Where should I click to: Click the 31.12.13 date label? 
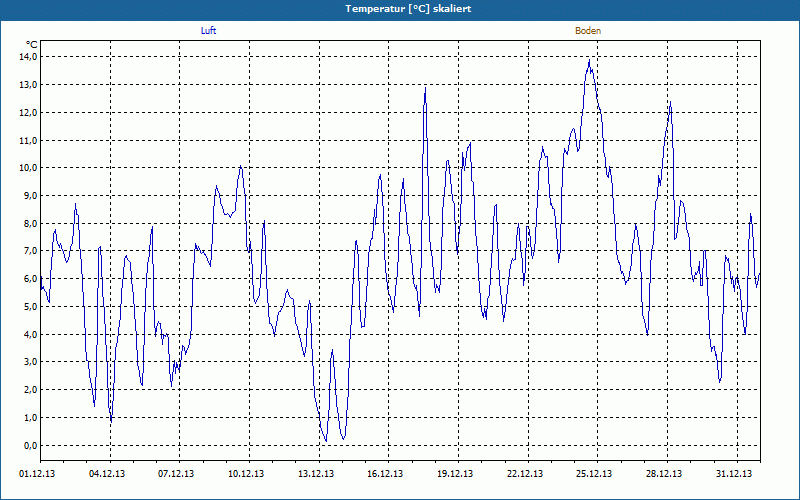click(734, 473)
